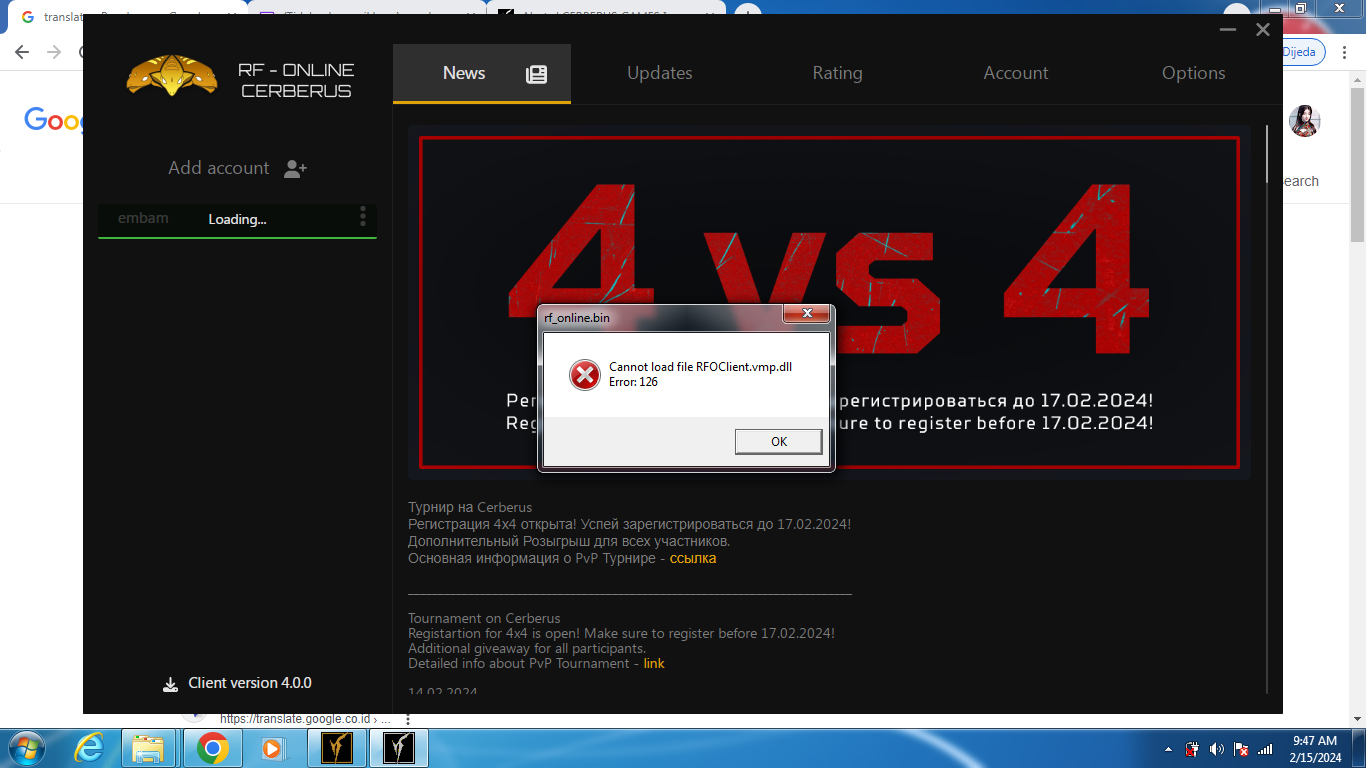1366x768 pixels.
Task: Click the RF - ONLINE CERBERUS title
Action: click(296, 80)
